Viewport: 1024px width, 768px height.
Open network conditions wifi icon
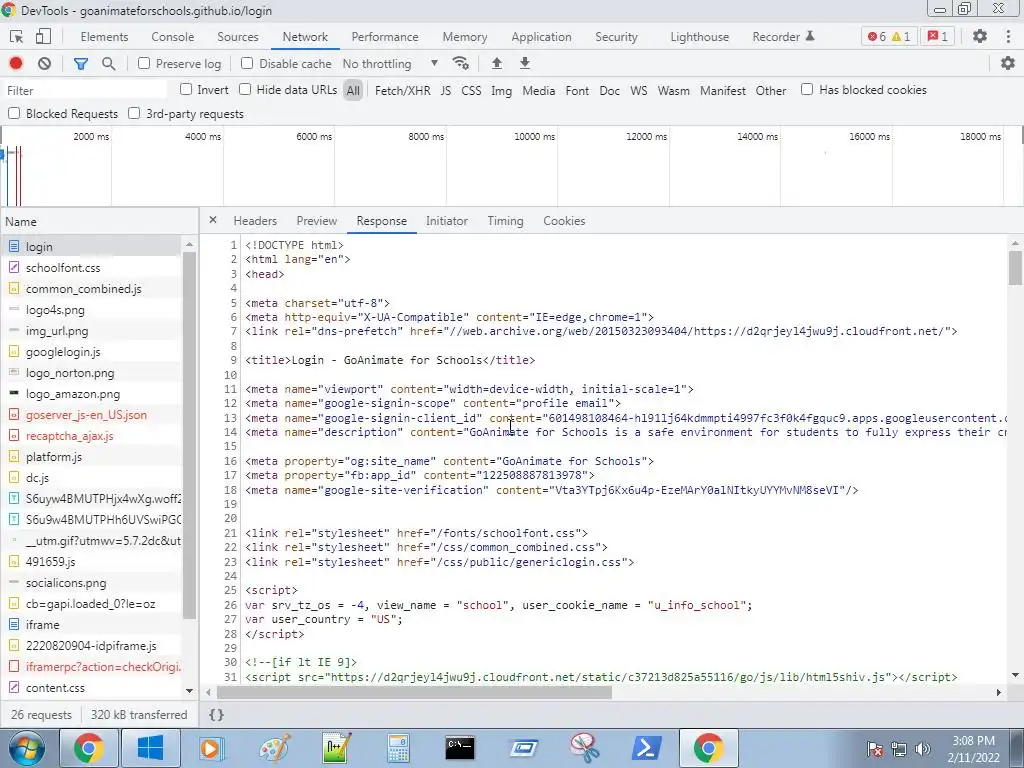(x=460, y=63)
